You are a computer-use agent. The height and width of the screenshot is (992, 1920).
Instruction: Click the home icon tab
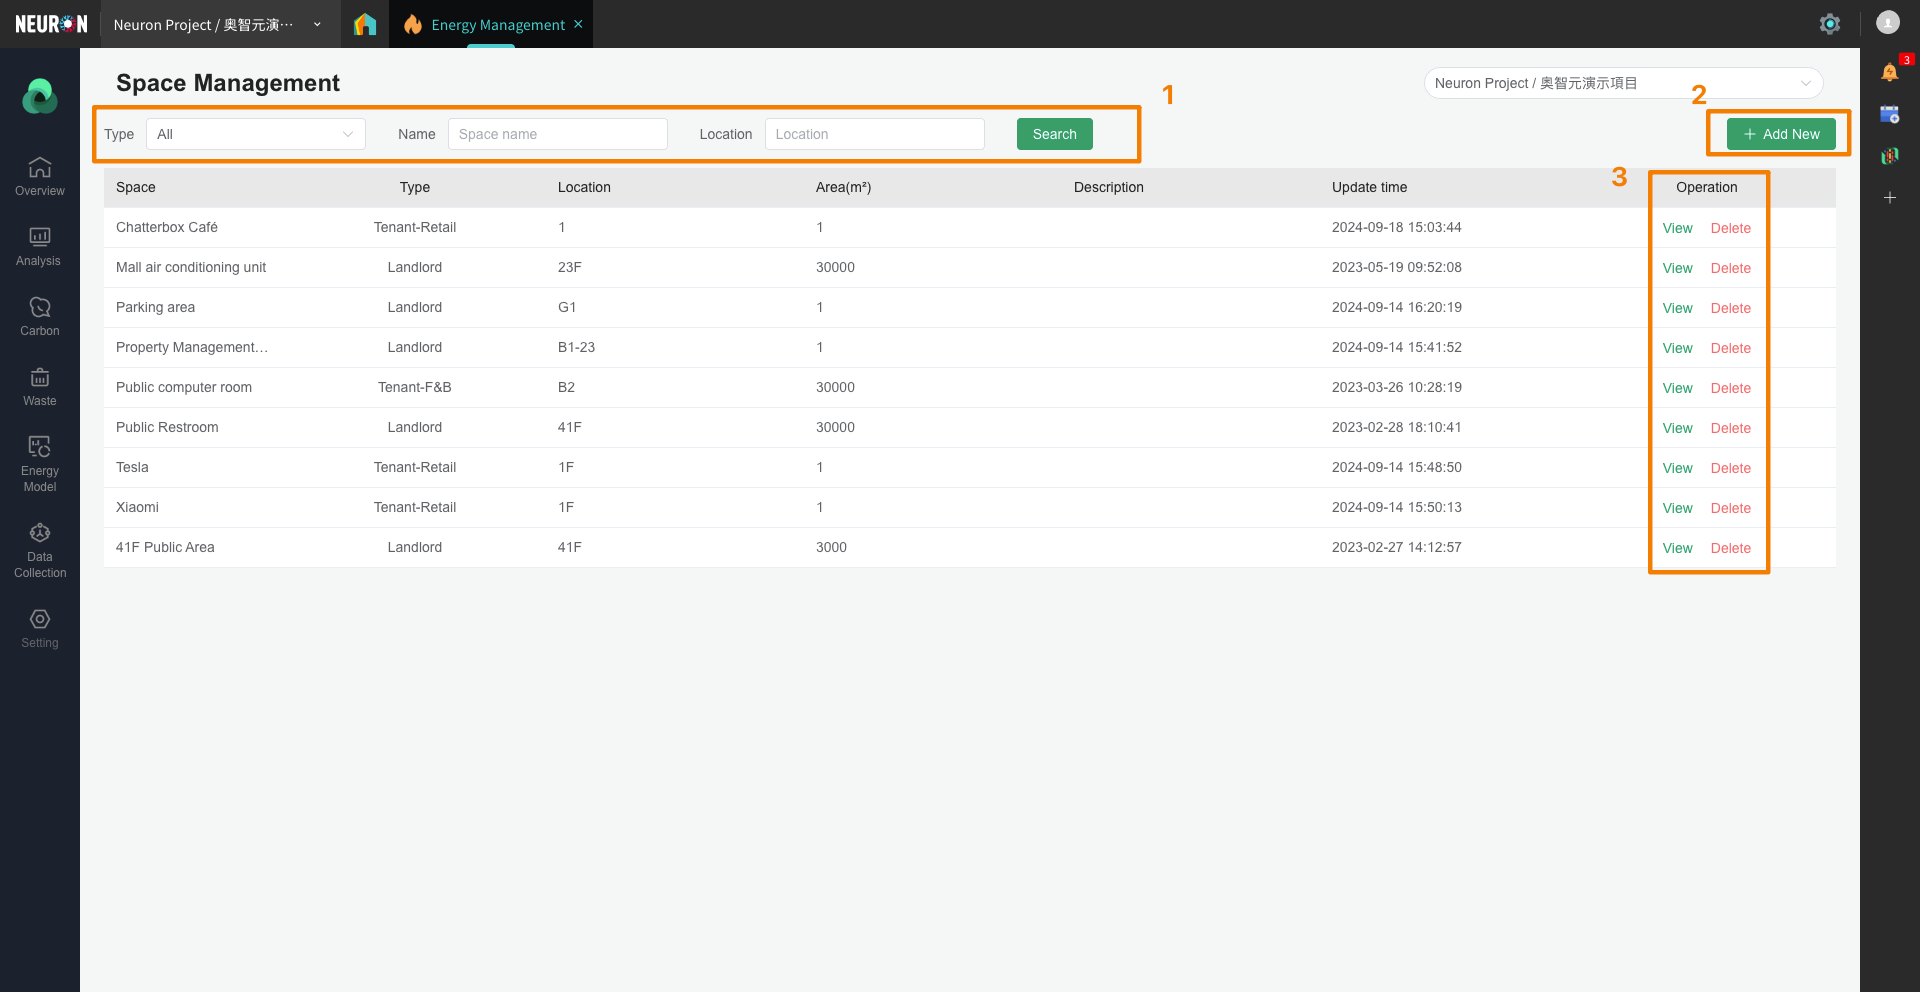click(x=365, y=24)
